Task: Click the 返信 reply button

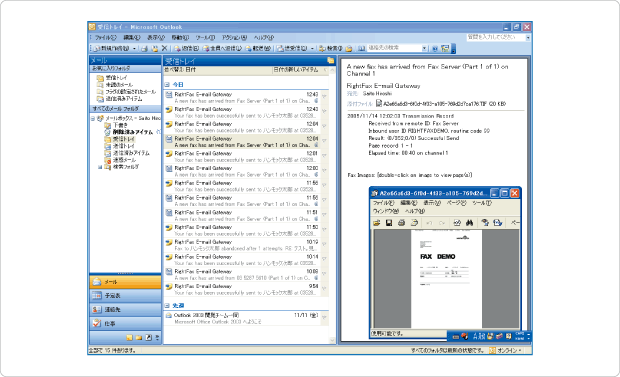Action: click(186, 48)
